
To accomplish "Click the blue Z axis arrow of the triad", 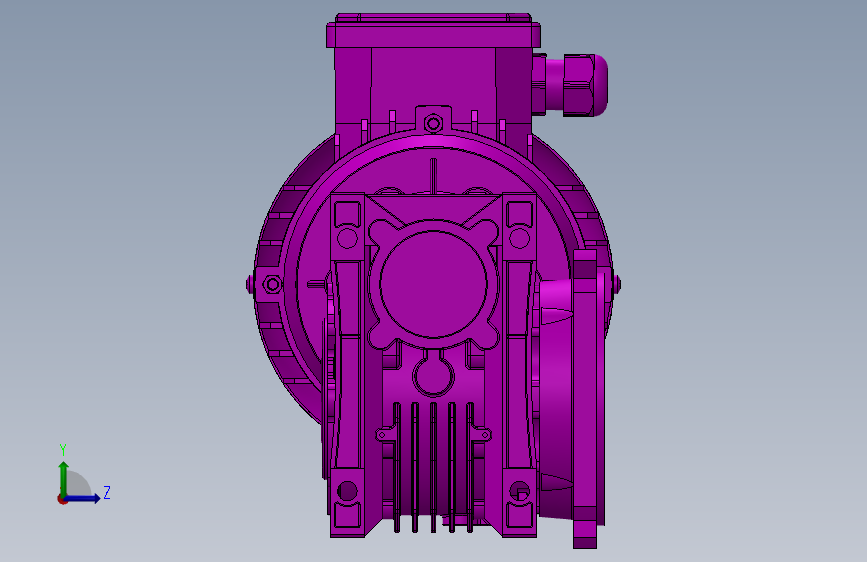I will click(x=84, y=498).
